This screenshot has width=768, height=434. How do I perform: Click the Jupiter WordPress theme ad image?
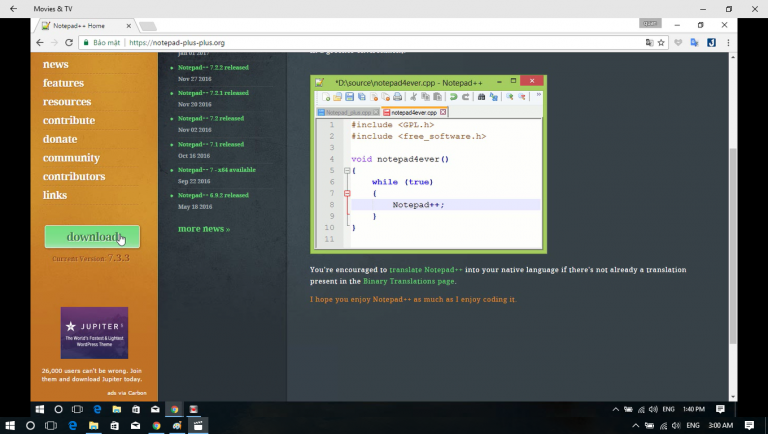[x=95, y=333]
